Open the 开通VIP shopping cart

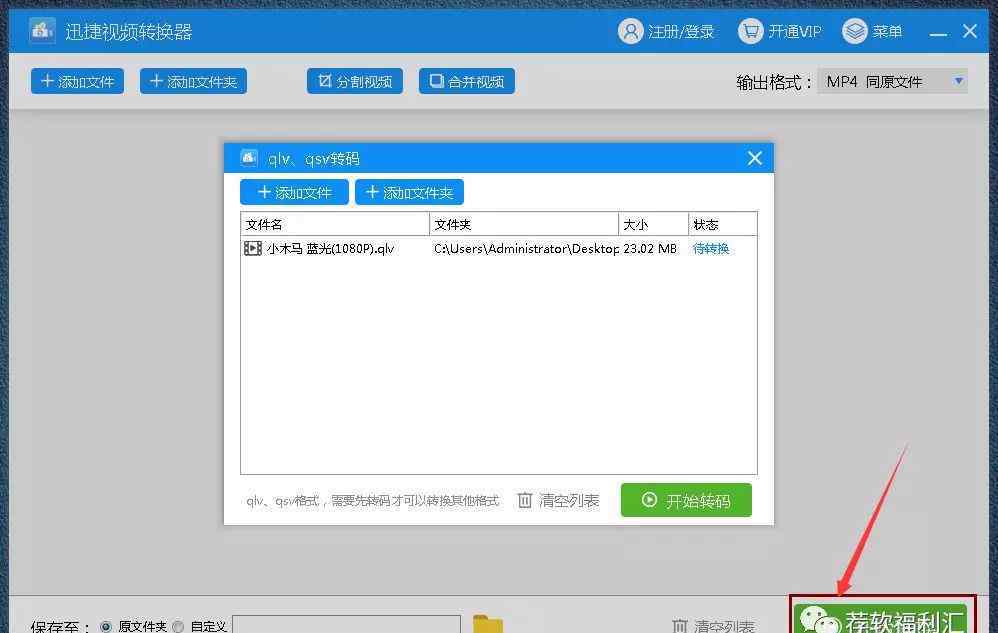(780, 31)
